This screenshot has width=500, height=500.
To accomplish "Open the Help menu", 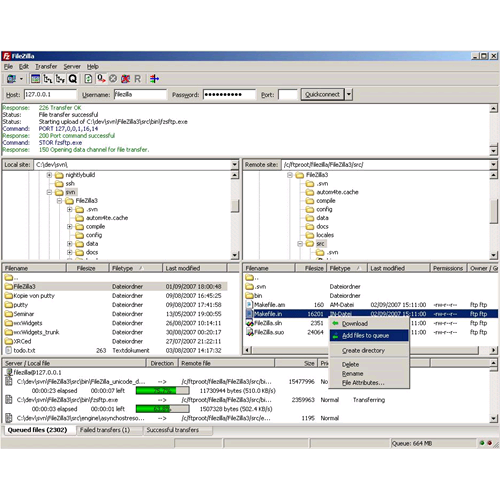I will (x=93, y=67).
